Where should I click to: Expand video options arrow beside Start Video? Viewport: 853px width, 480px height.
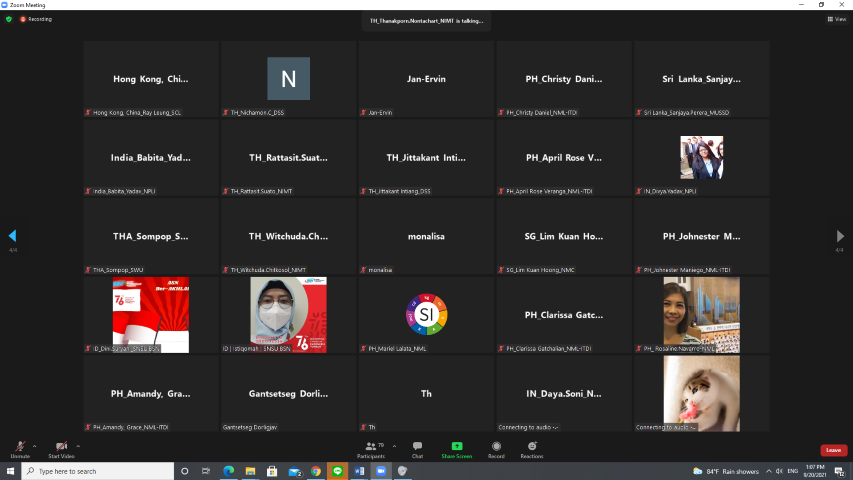pos(79,446)
